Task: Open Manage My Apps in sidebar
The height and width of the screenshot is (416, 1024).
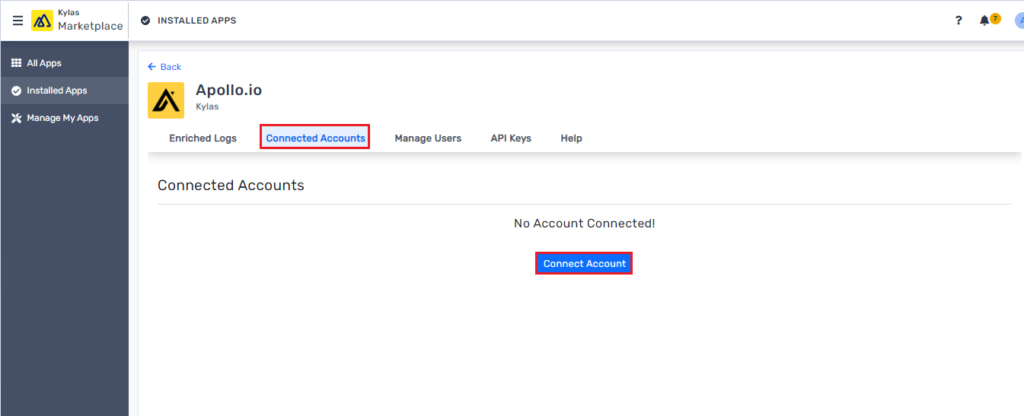Action: pyautogui.click(x=64, y=118)
